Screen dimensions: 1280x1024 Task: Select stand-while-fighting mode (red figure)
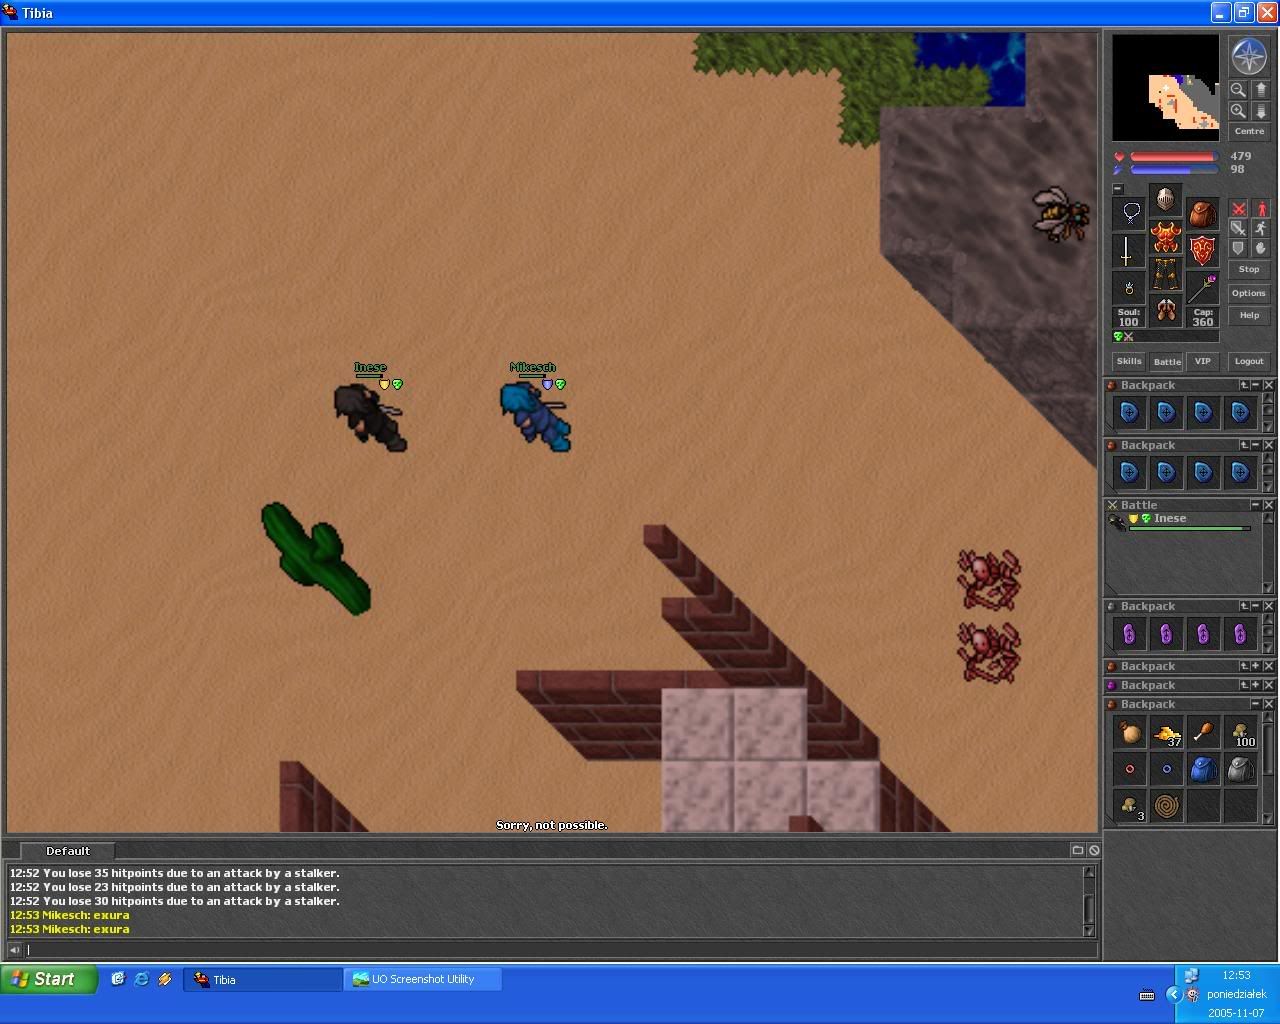coord(1261,209)
